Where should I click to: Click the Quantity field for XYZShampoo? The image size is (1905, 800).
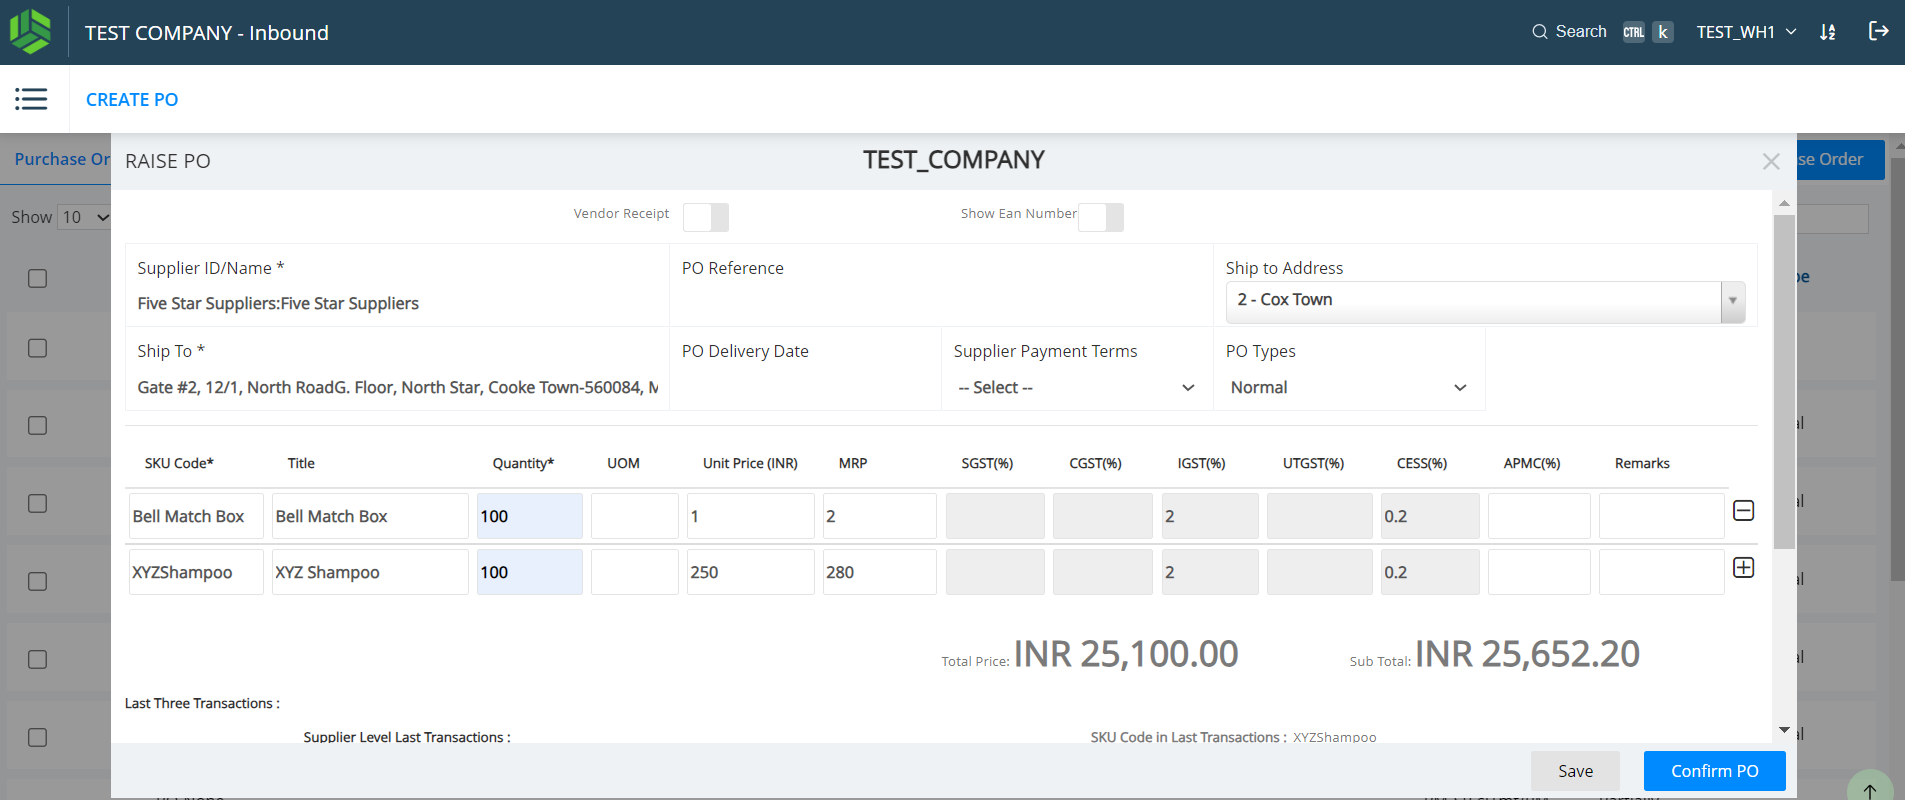[x=529, y=572]
